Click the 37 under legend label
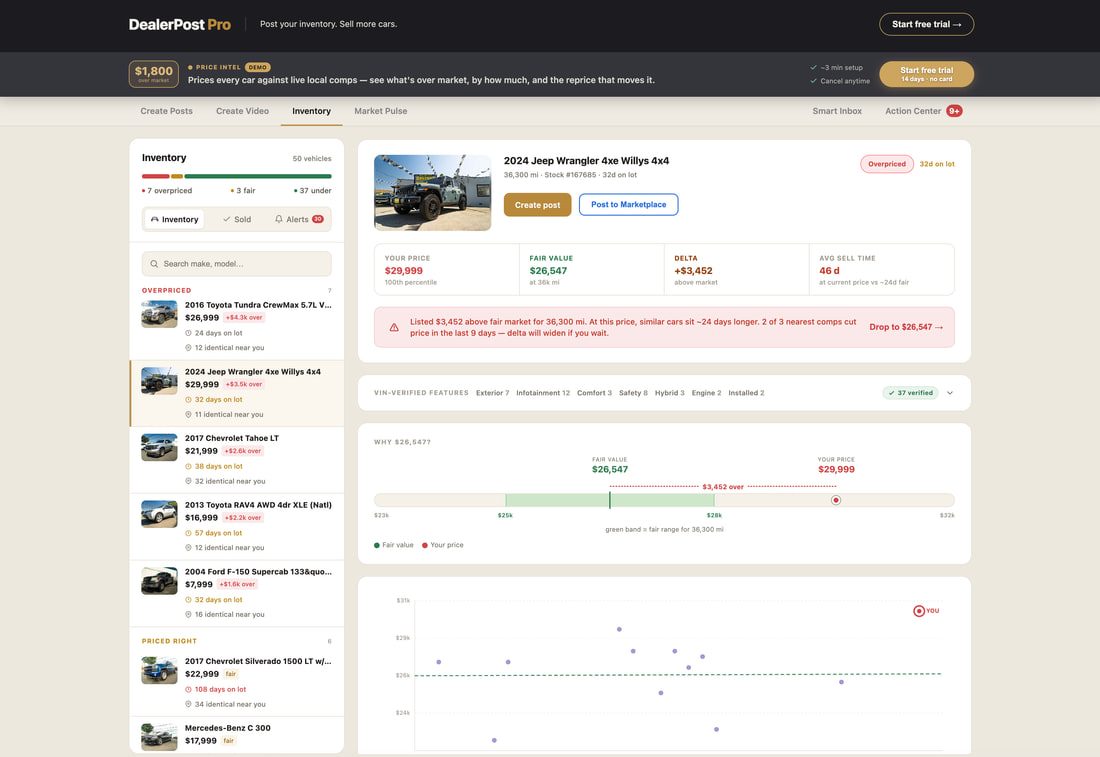Viewport: 1100px width, 757px height. [313, 191]
